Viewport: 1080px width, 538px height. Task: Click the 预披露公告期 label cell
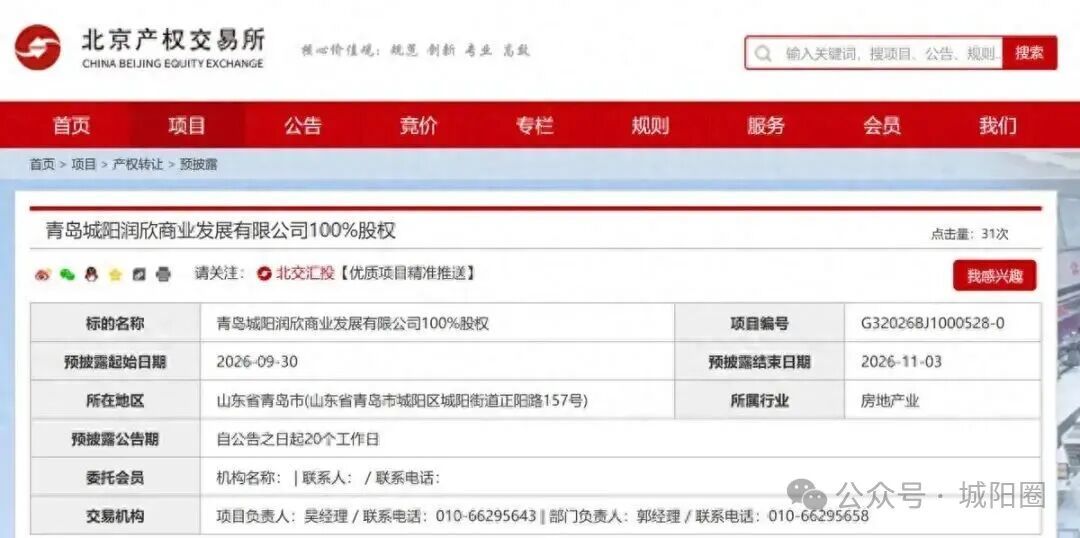coord(115,439)
